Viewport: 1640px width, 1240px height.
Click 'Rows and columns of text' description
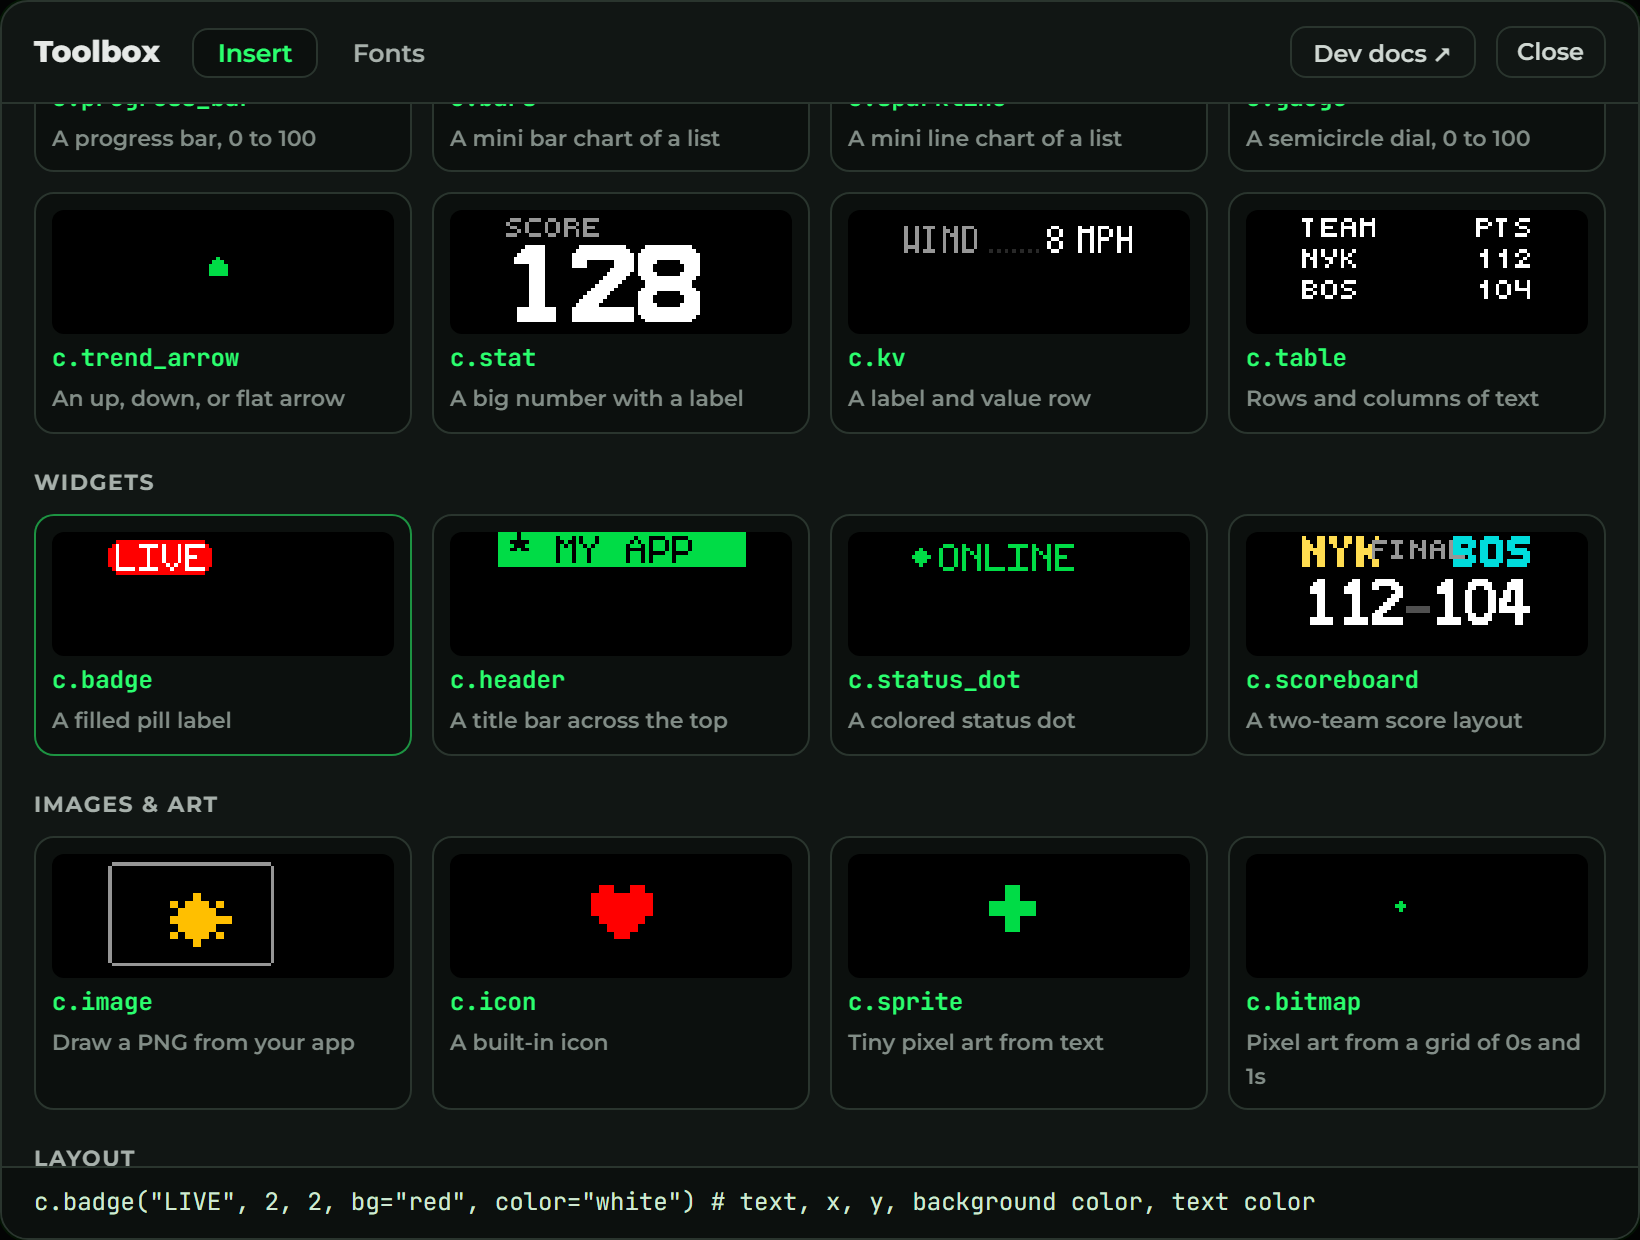[1392, 398]
